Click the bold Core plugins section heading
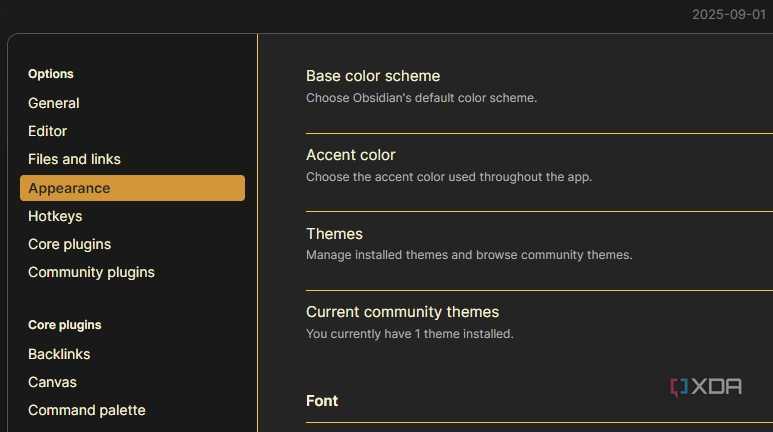Image resolution: width=773 pixels, height=432 pixels. click(x=65, y=325)
